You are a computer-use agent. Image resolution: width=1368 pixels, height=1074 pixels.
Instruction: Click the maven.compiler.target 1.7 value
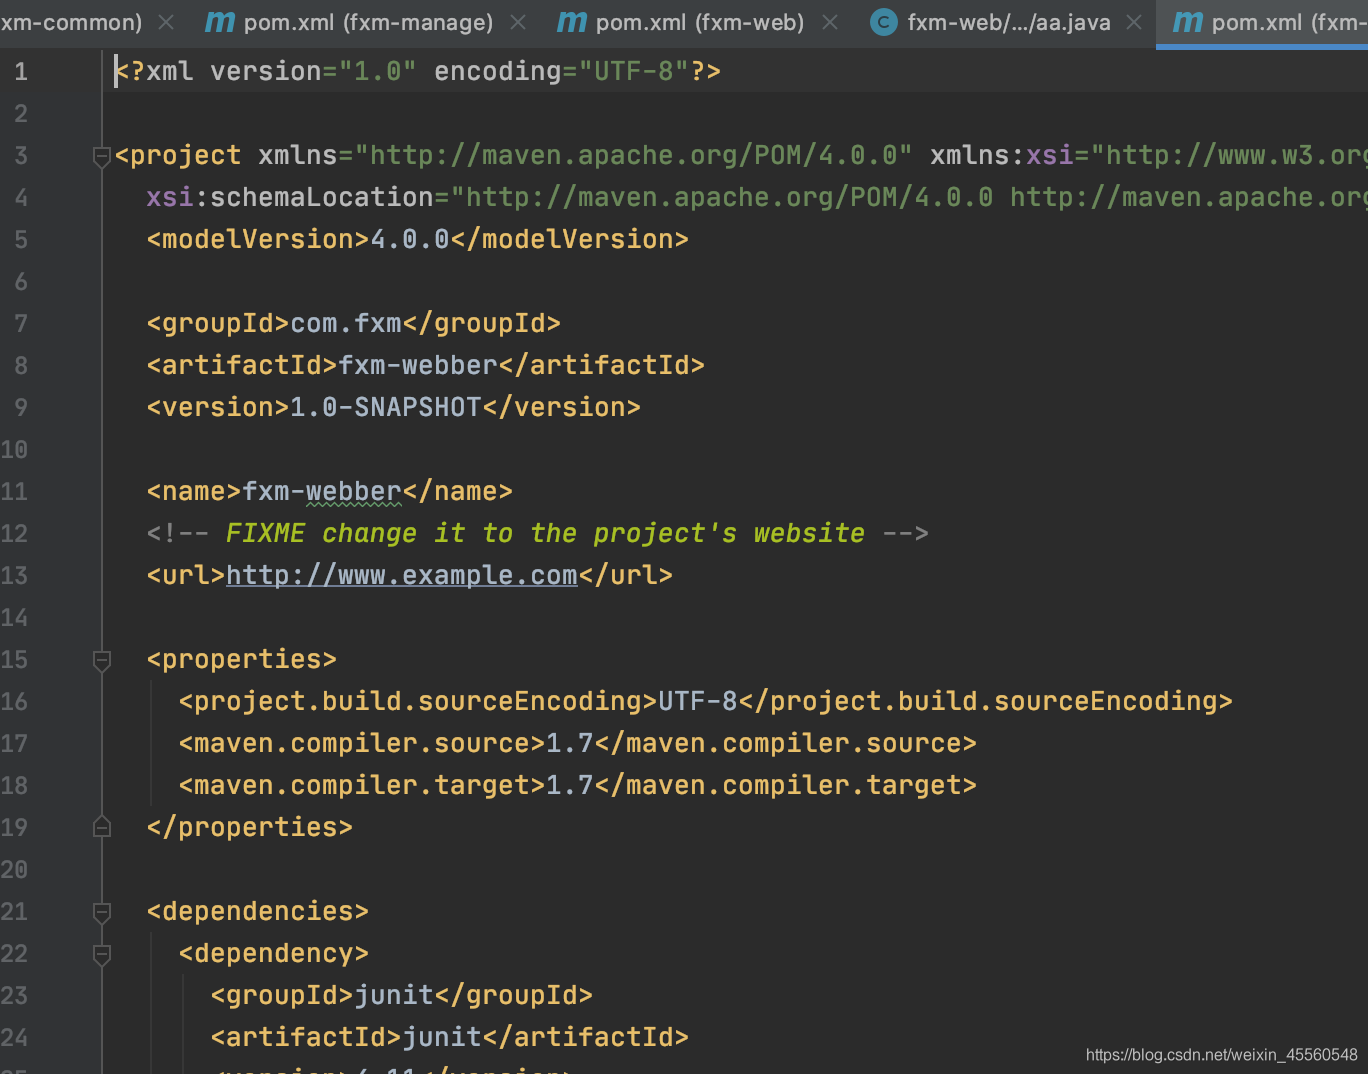tap(570, 785)
